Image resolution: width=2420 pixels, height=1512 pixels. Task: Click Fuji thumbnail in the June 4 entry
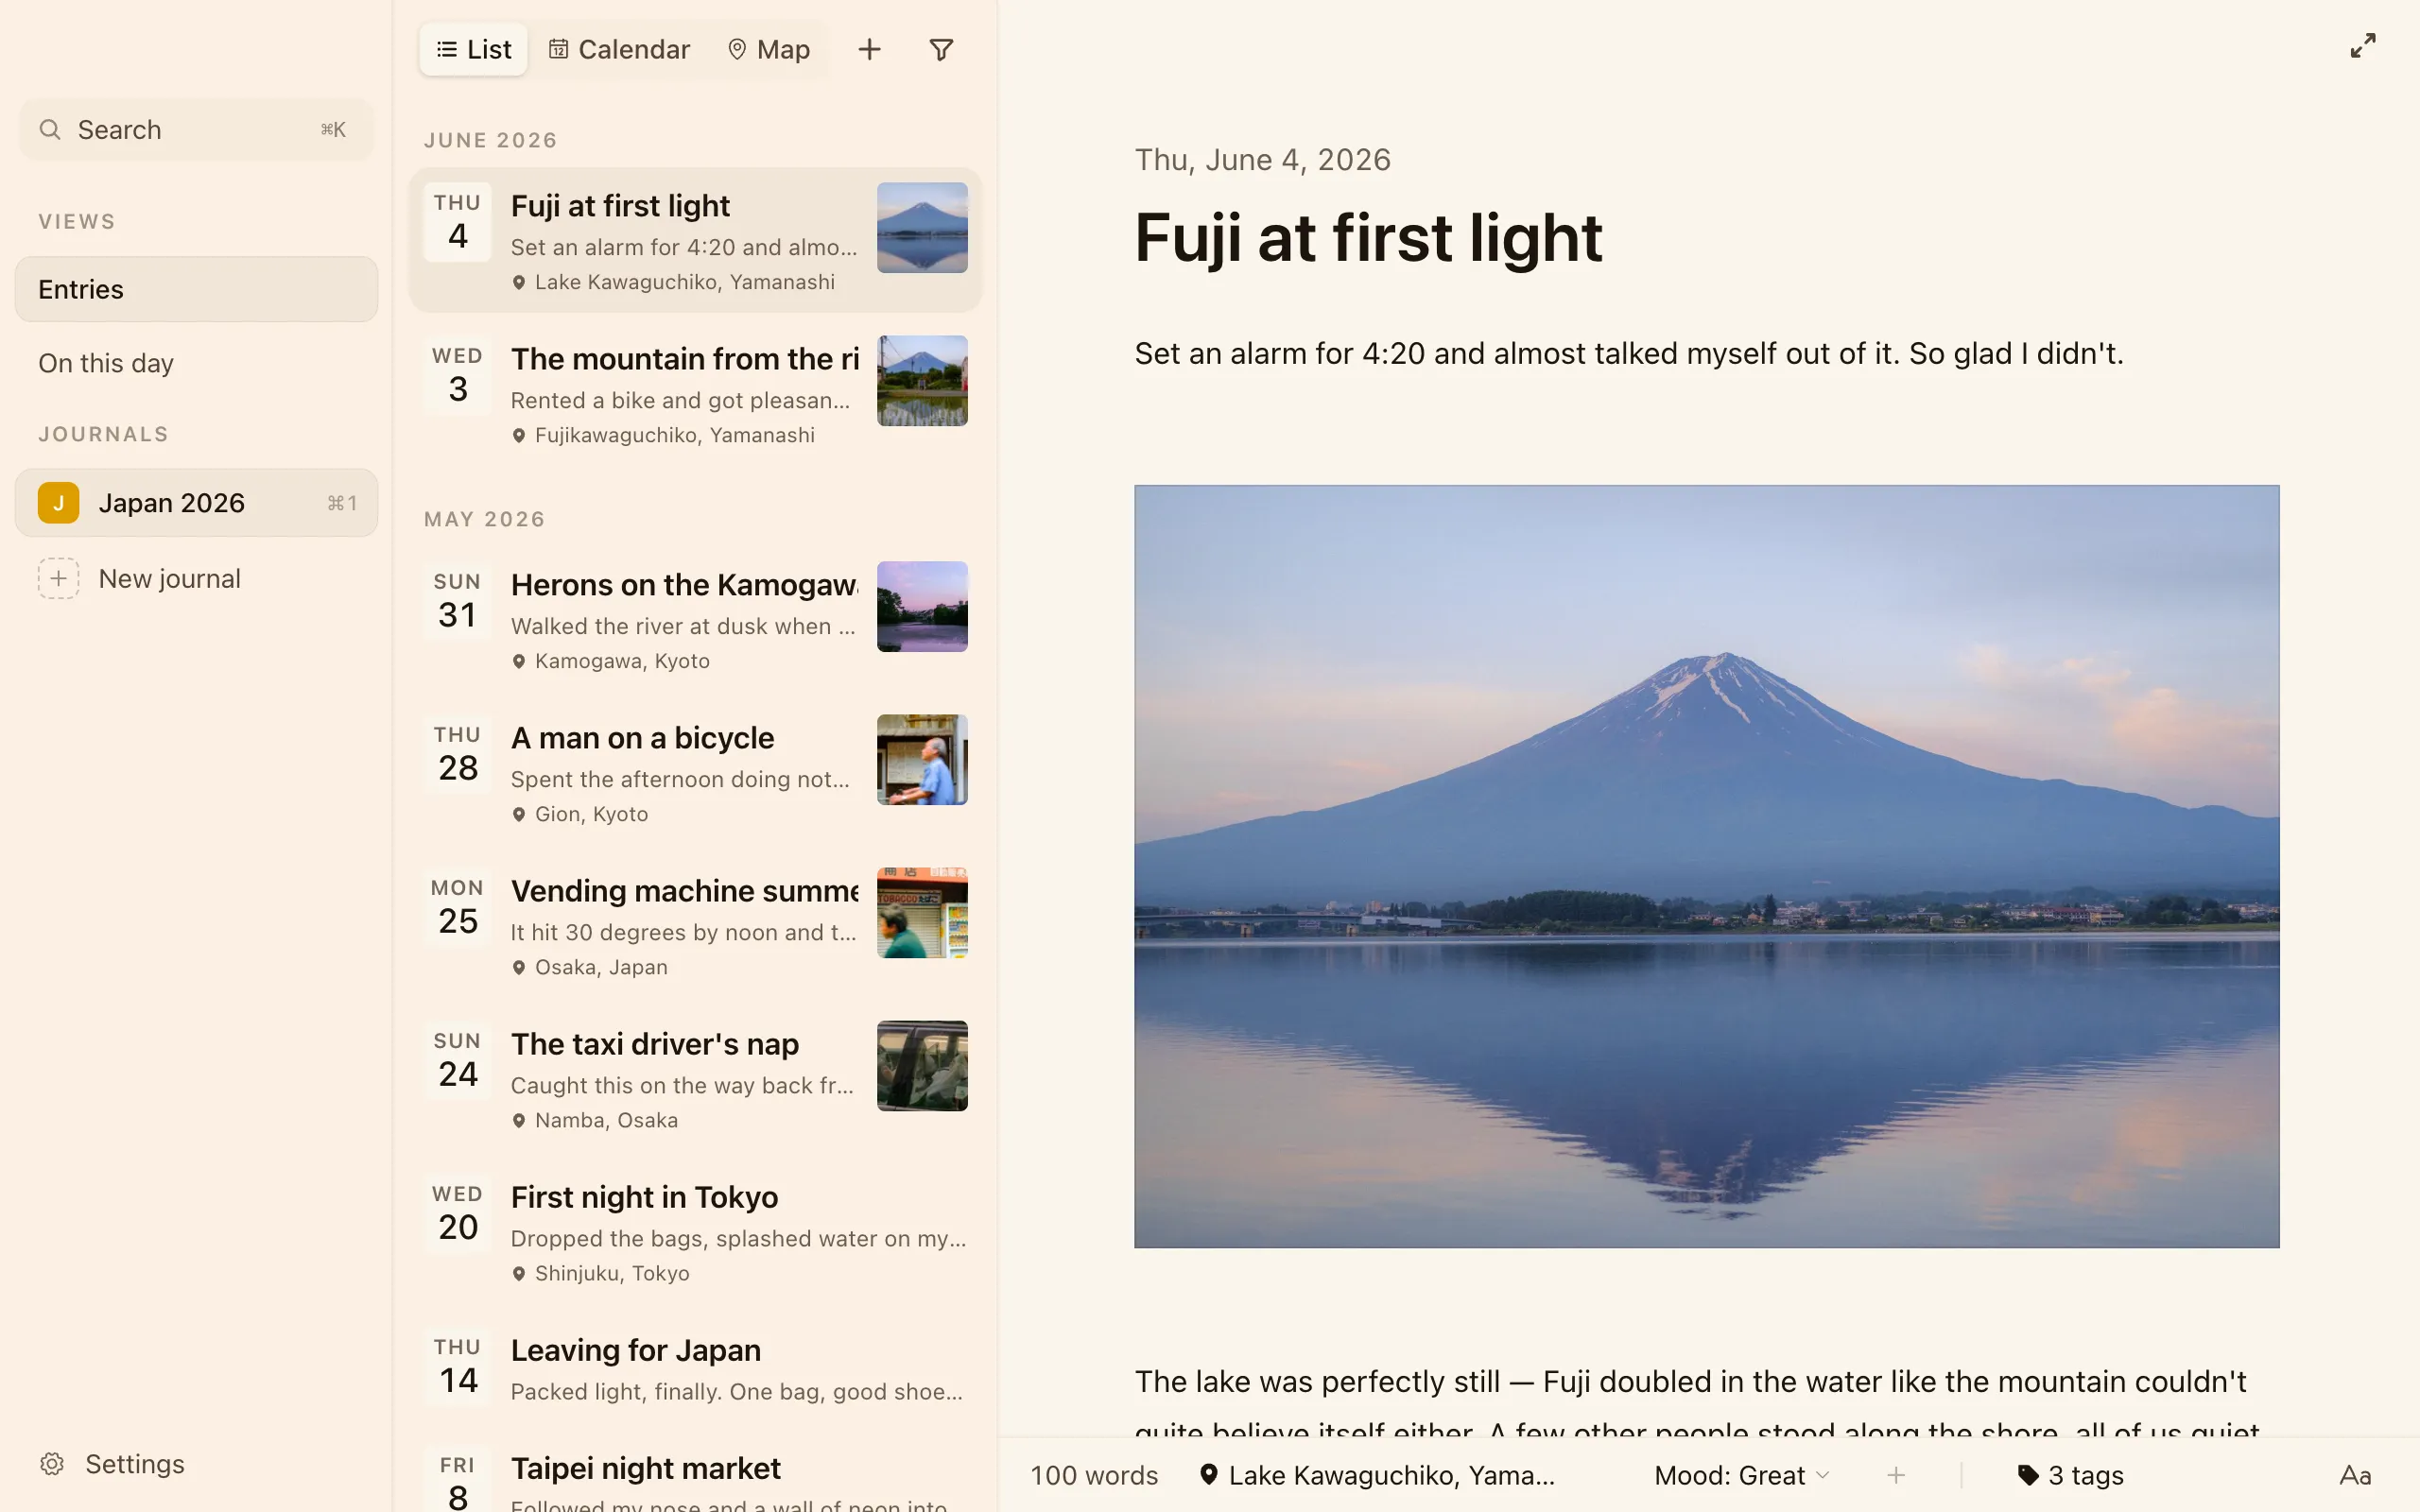click(922, 227)
